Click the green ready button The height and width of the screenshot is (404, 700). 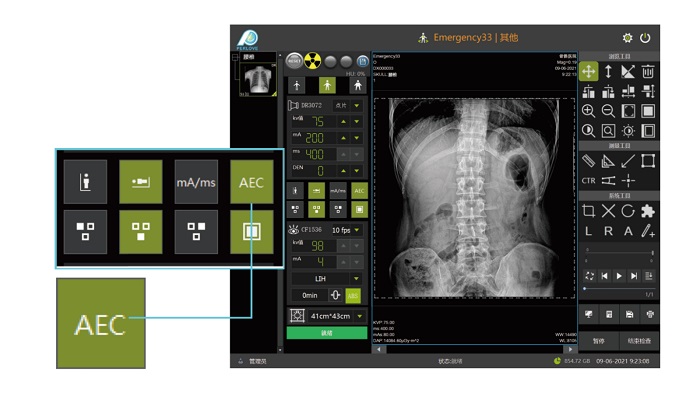(x=327, y=333)
